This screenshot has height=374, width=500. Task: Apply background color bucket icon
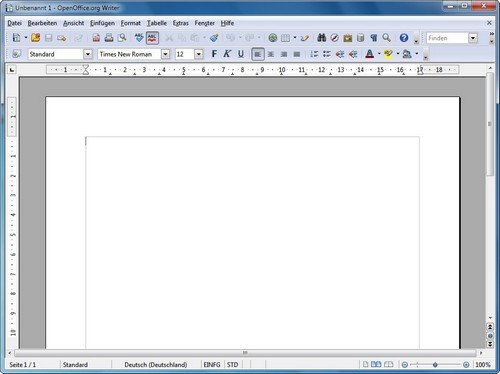tap(407, 54)
